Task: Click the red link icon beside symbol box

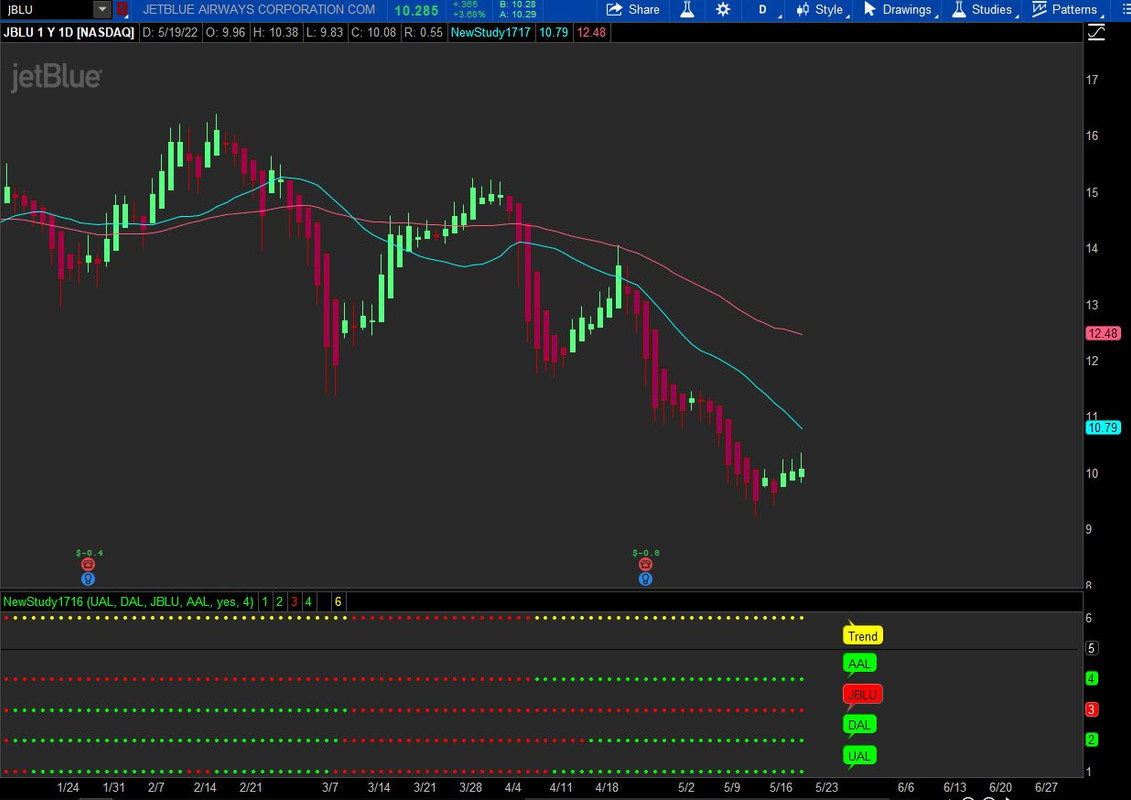Action: point(123,10)
